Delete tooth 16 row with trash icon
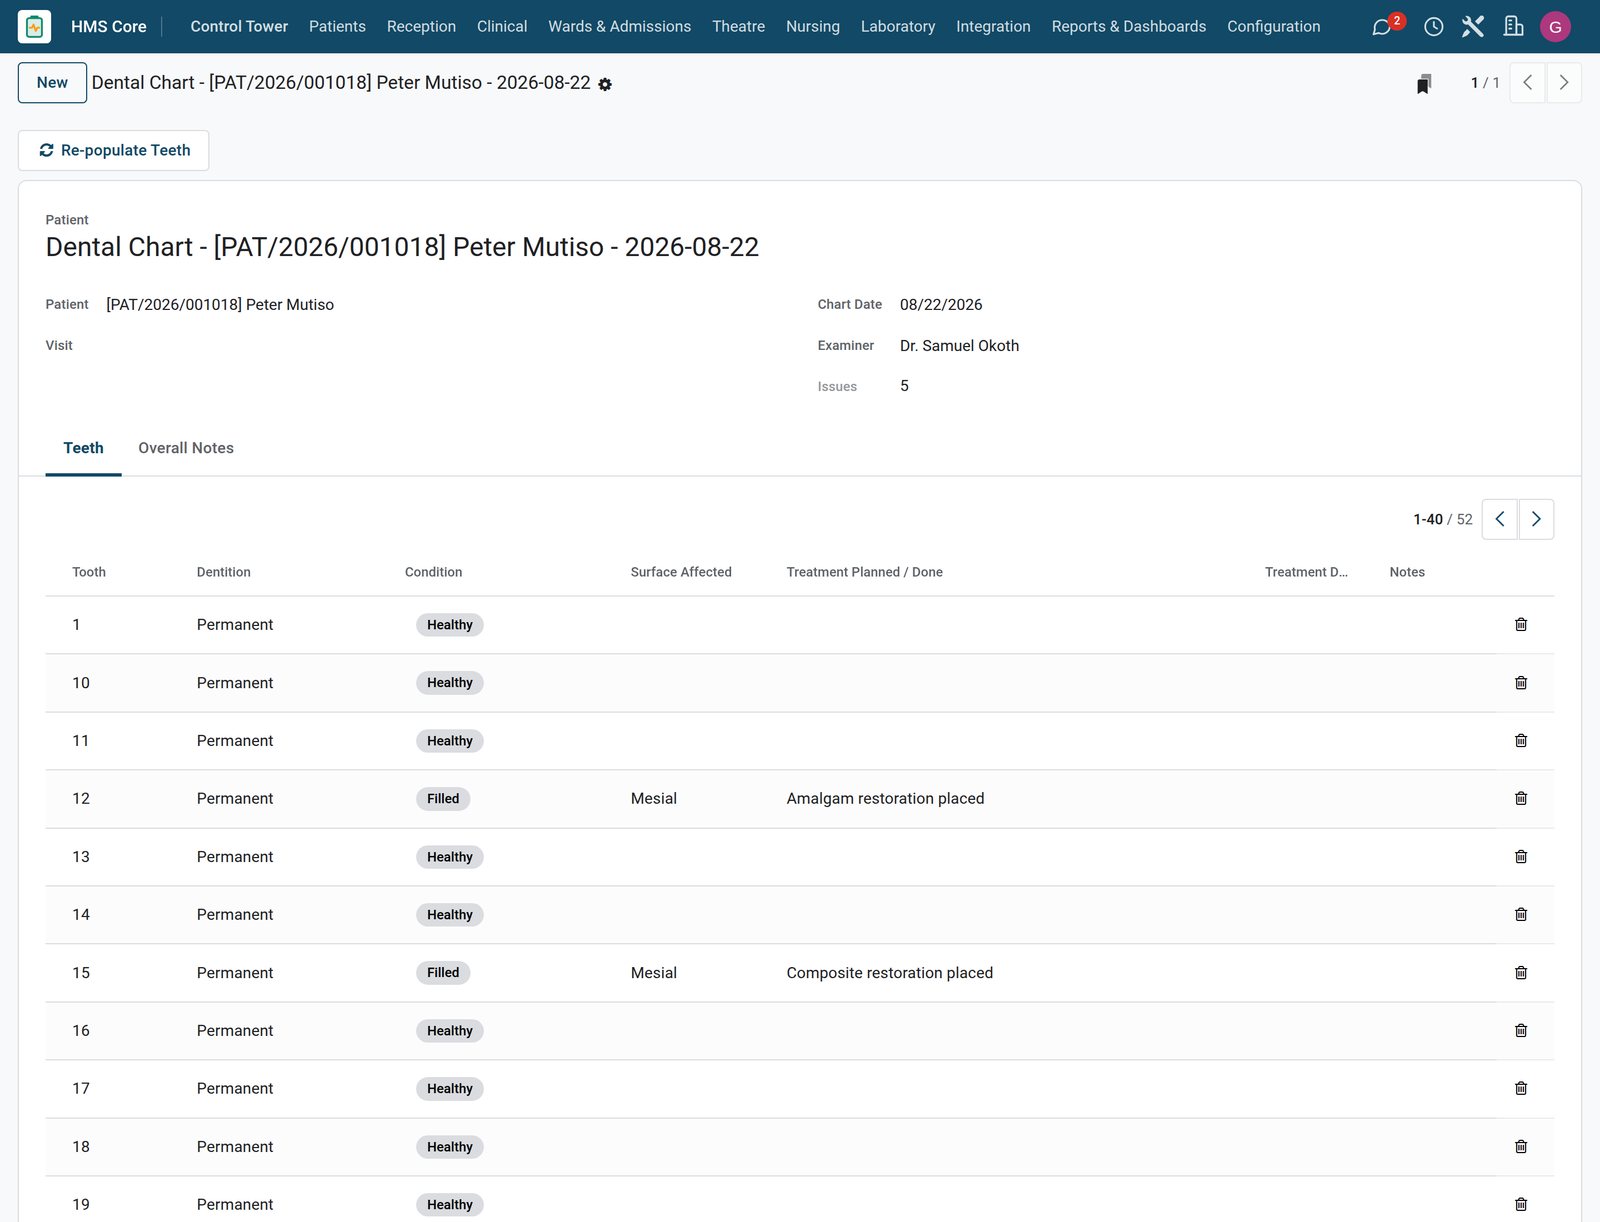1600x1222 pixels. pos(1521,1031)
